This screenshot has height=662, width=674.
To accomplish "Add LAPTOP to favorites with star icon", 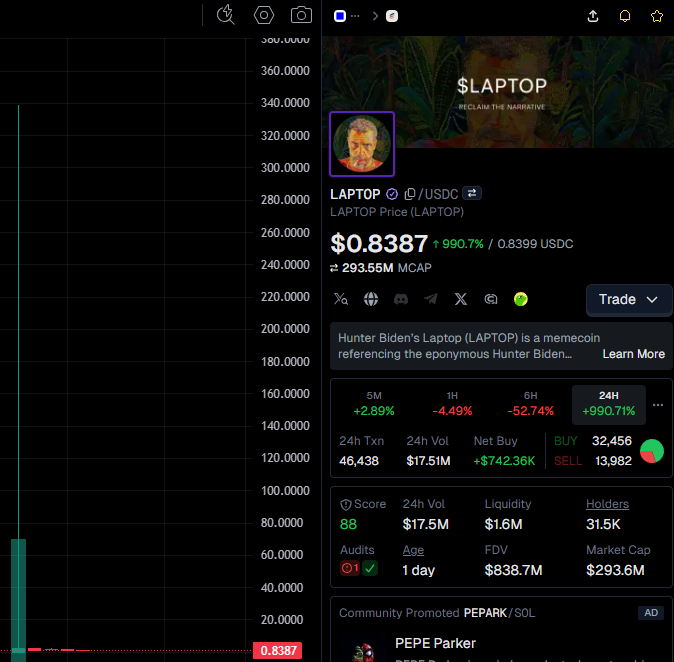I will (657, 16).
